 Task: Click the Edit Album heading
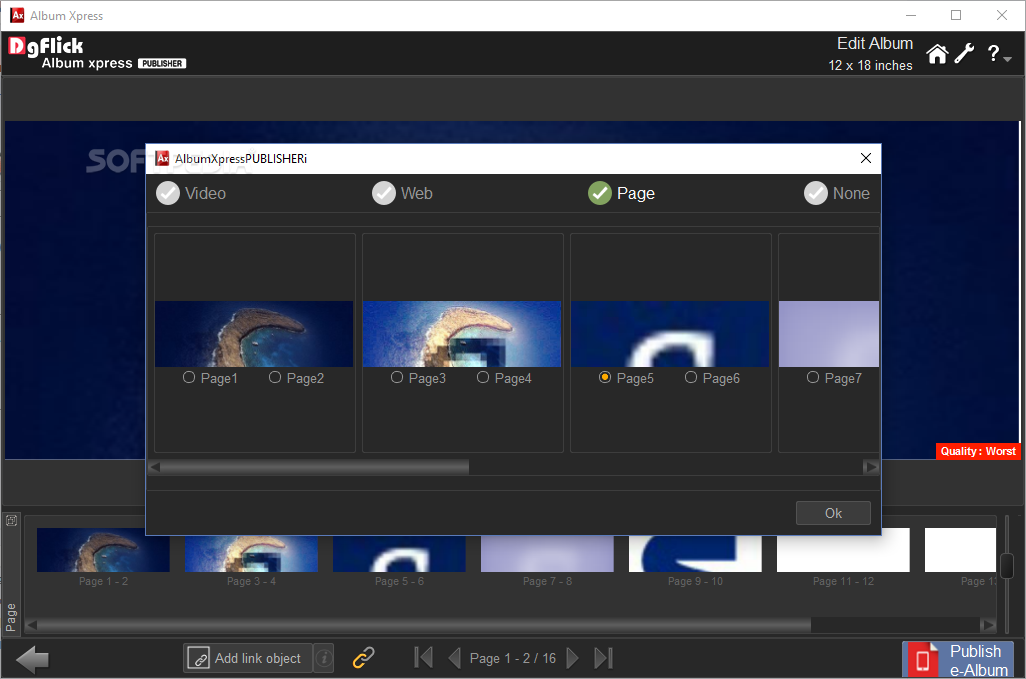pos(875,43)
